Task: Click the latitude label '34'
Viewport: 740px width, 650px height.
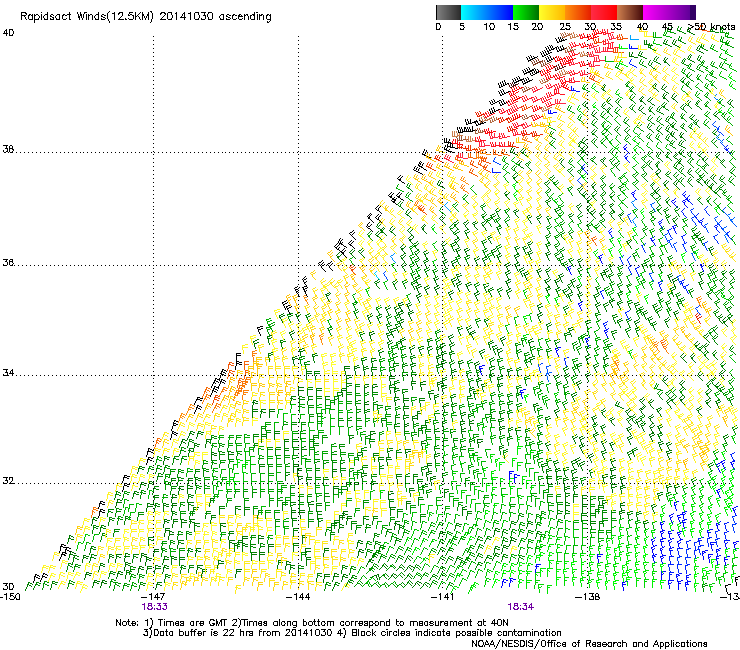Action: pyautogui.click(x=8, y=373)
